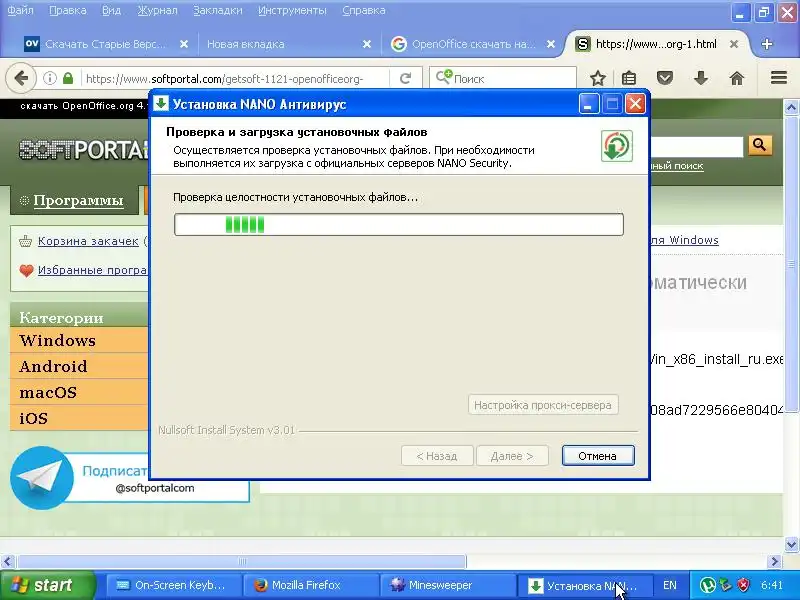Open the Закладки menu
The height and width of the screenshot is (600, 800).
click(x=217, y=10)
